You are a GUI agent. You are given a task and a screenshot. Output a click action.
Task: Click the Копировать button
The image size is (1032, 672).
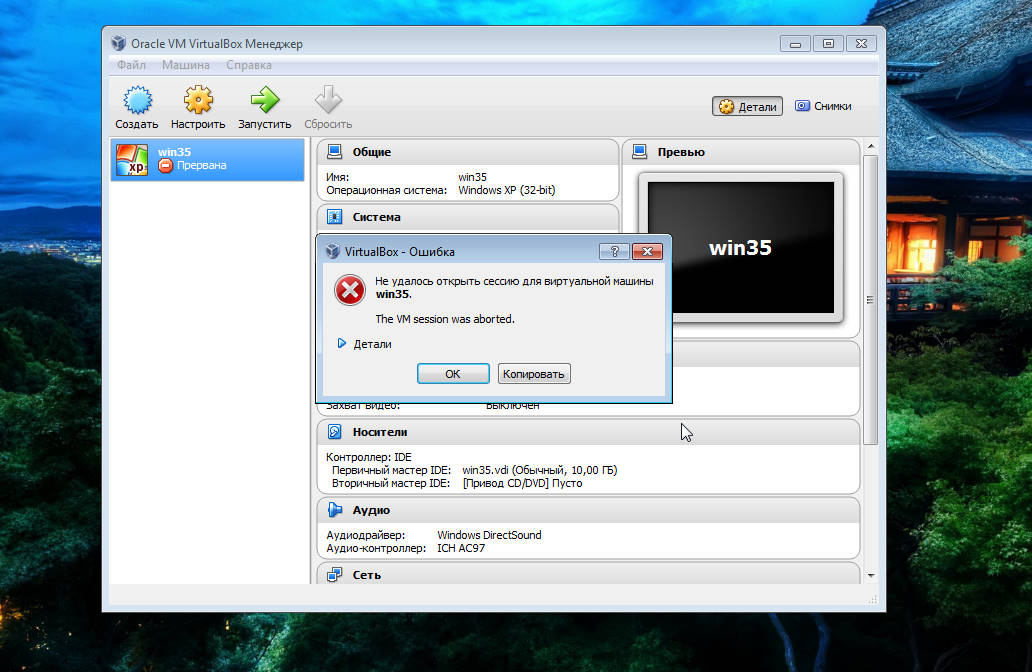[x=534, y=374]
